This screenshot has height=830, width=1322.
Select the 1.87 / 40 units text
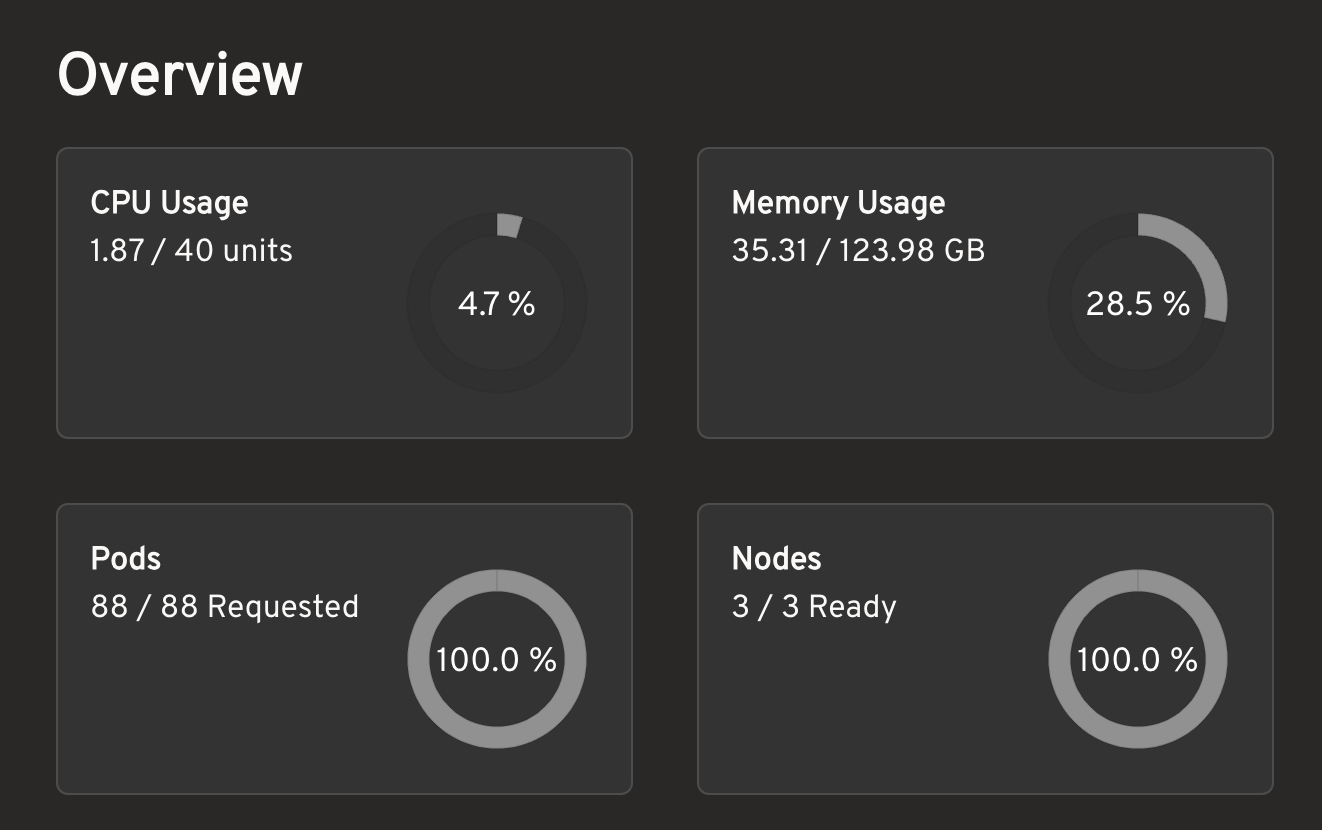(x=191, y=250)
